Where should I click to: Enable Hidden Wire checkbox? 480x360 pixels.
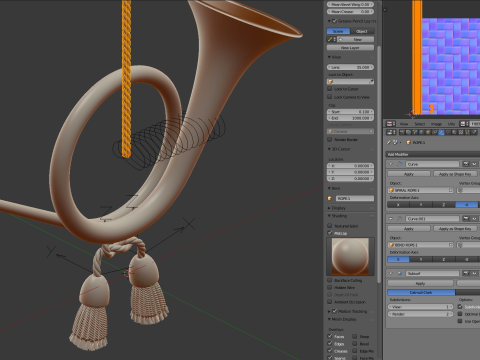coord(330,287)
